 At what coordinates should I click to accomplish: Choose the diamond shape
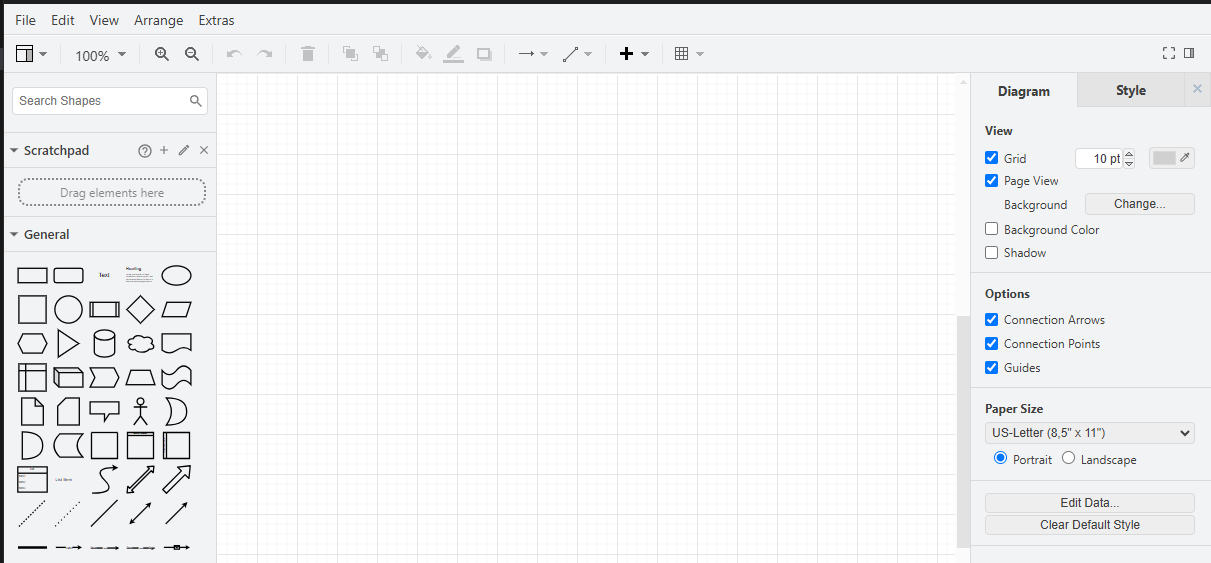(141, 309)
